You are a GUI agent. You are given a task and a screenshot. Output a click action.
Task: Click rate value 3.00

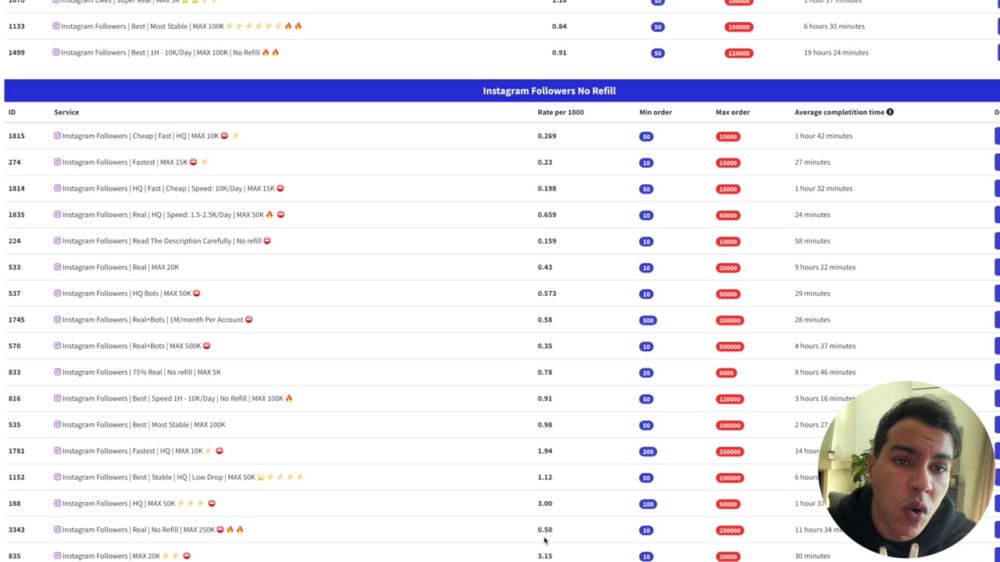tap(545, 503)
